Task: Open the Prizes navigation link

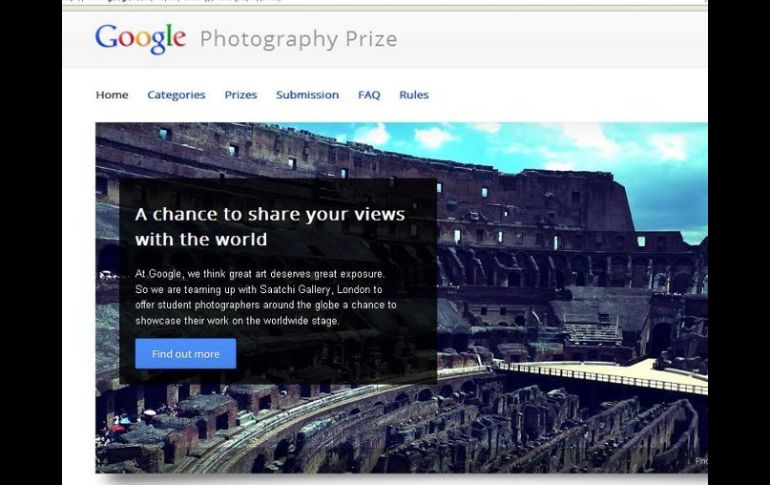Action: pyautogui.click(x=241, y=95)
